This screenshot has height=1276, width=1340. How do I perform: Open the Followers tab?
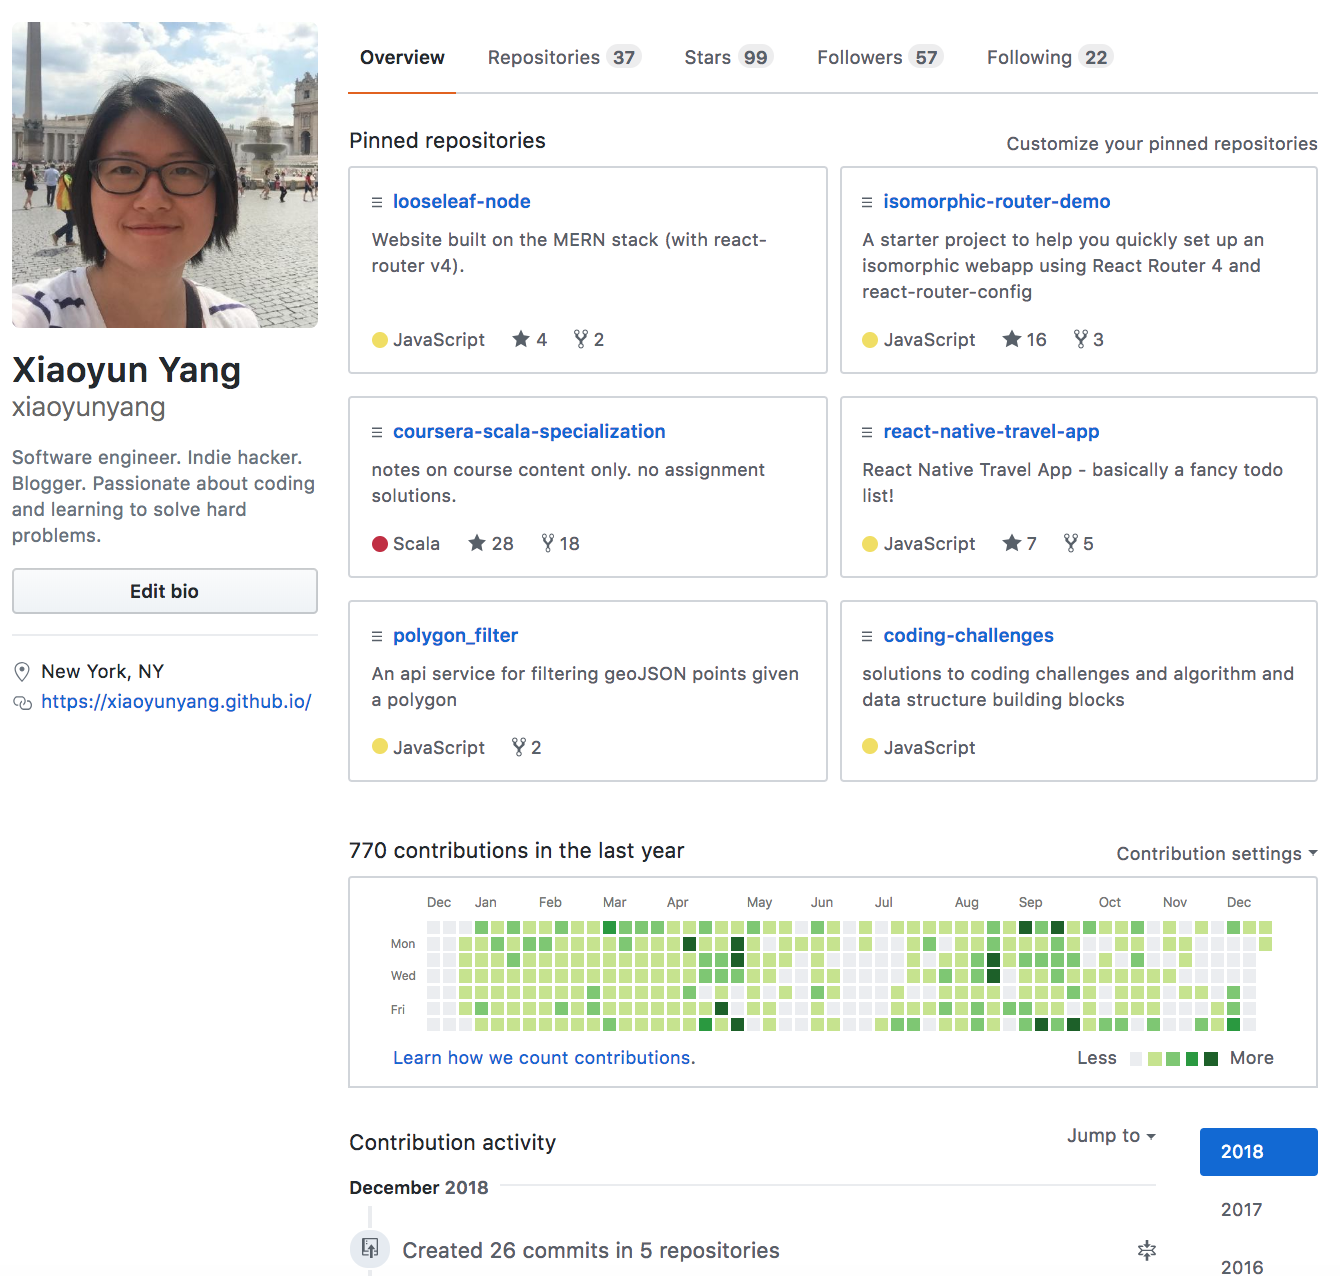point(880,58)
